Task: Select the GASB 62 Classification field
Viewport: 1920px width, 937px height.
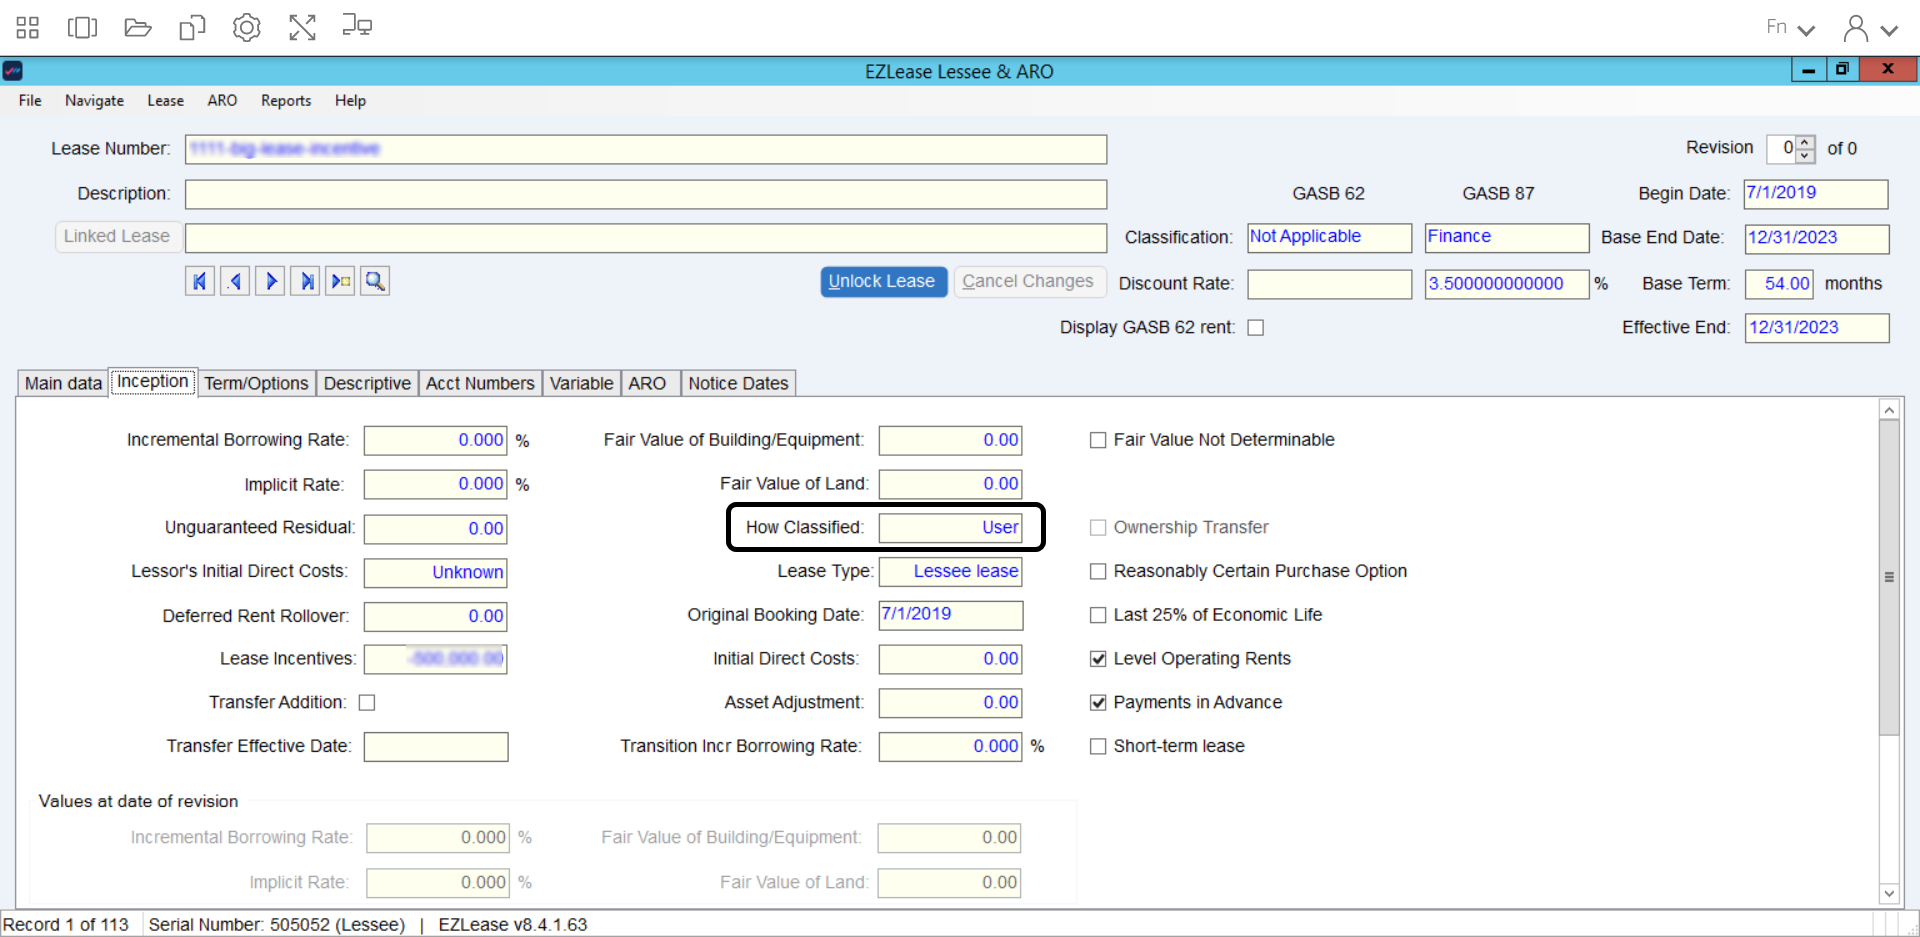Action: (x=1329, y=237)
